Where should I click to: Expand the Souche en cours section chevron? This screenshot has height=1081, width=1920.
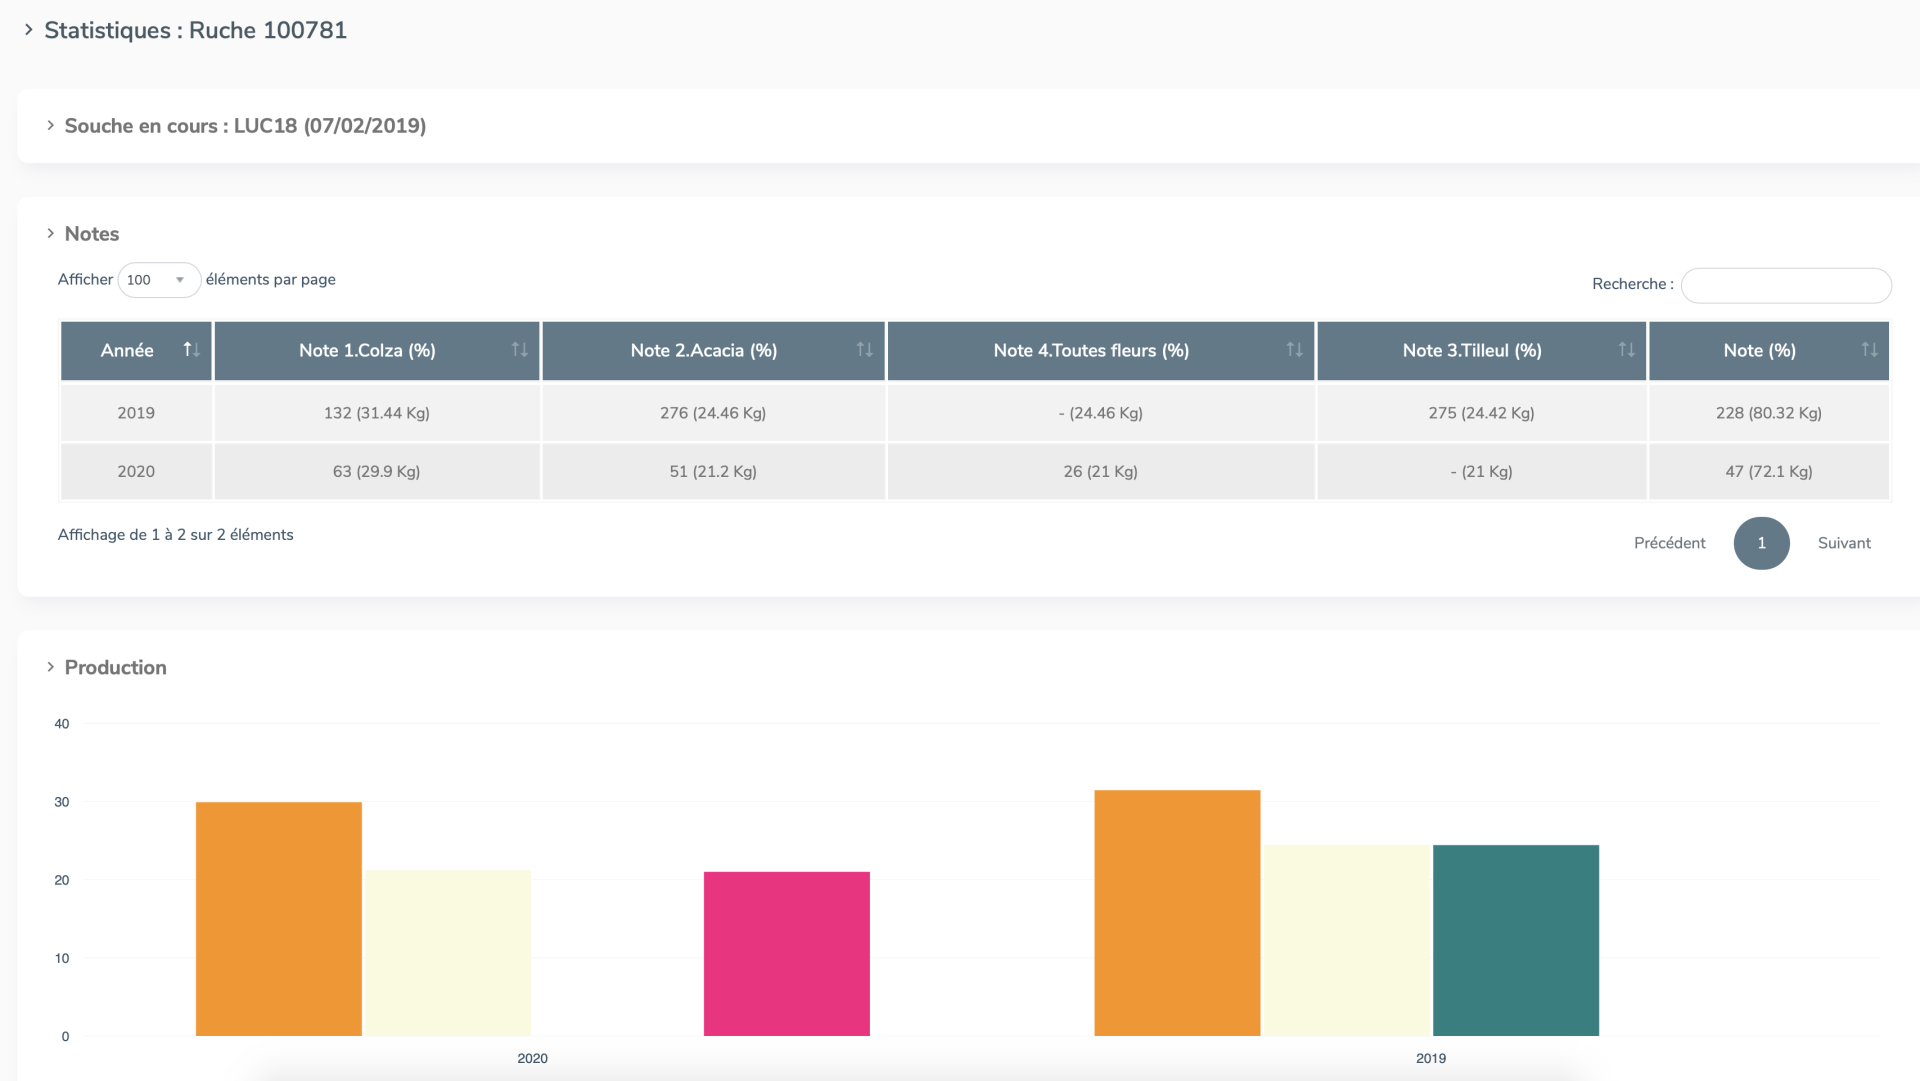(x=50, y=126)
